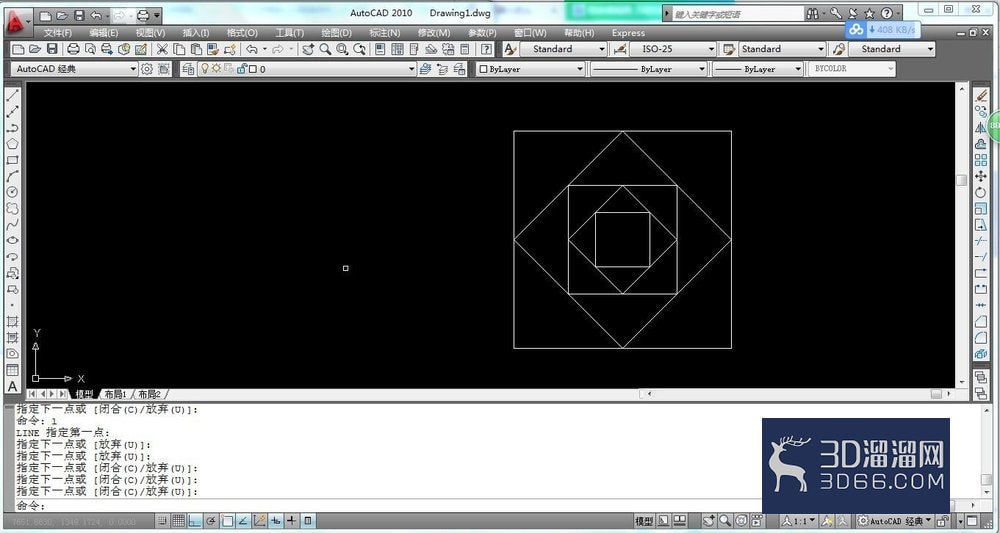Click the Zoom realtime magnifier icon
The height and width of the screenshot is (533, 1000).
coord(325,49)
